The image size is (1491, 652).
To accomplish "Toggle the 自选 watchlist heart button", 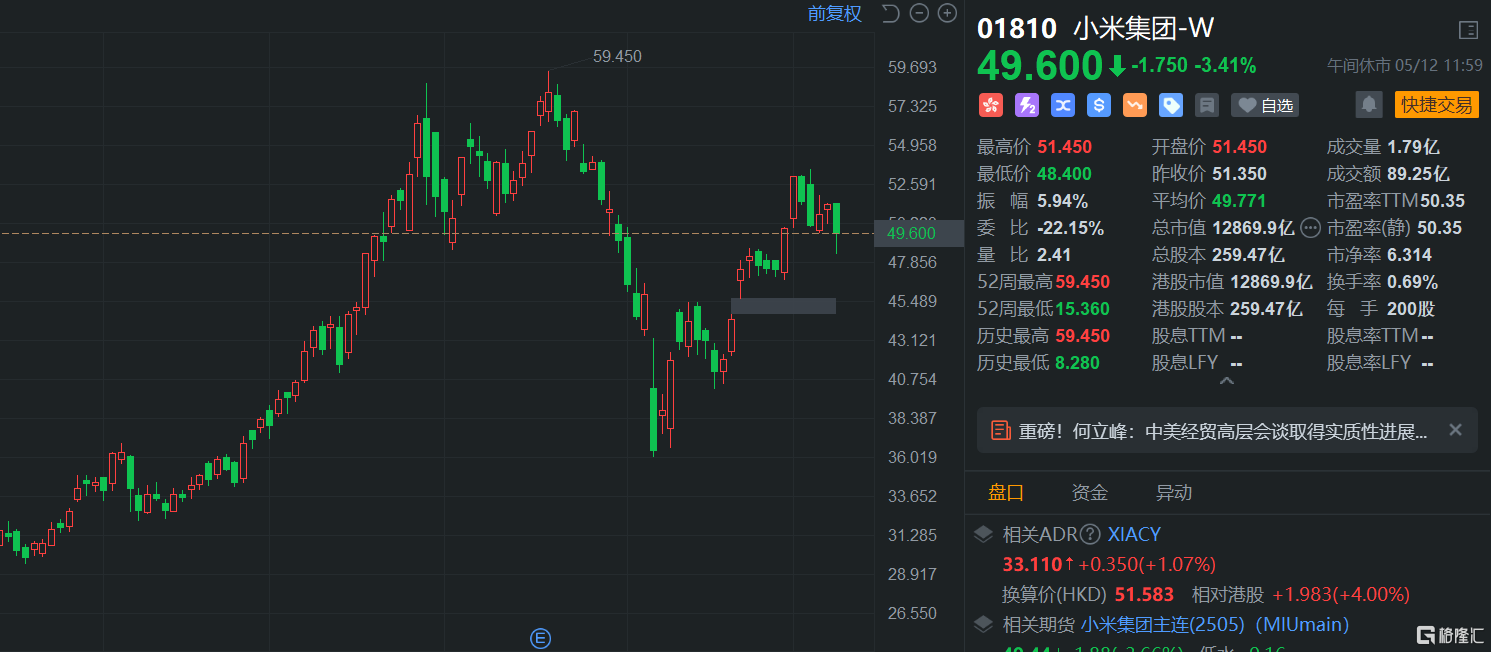I will (1266, 105).
